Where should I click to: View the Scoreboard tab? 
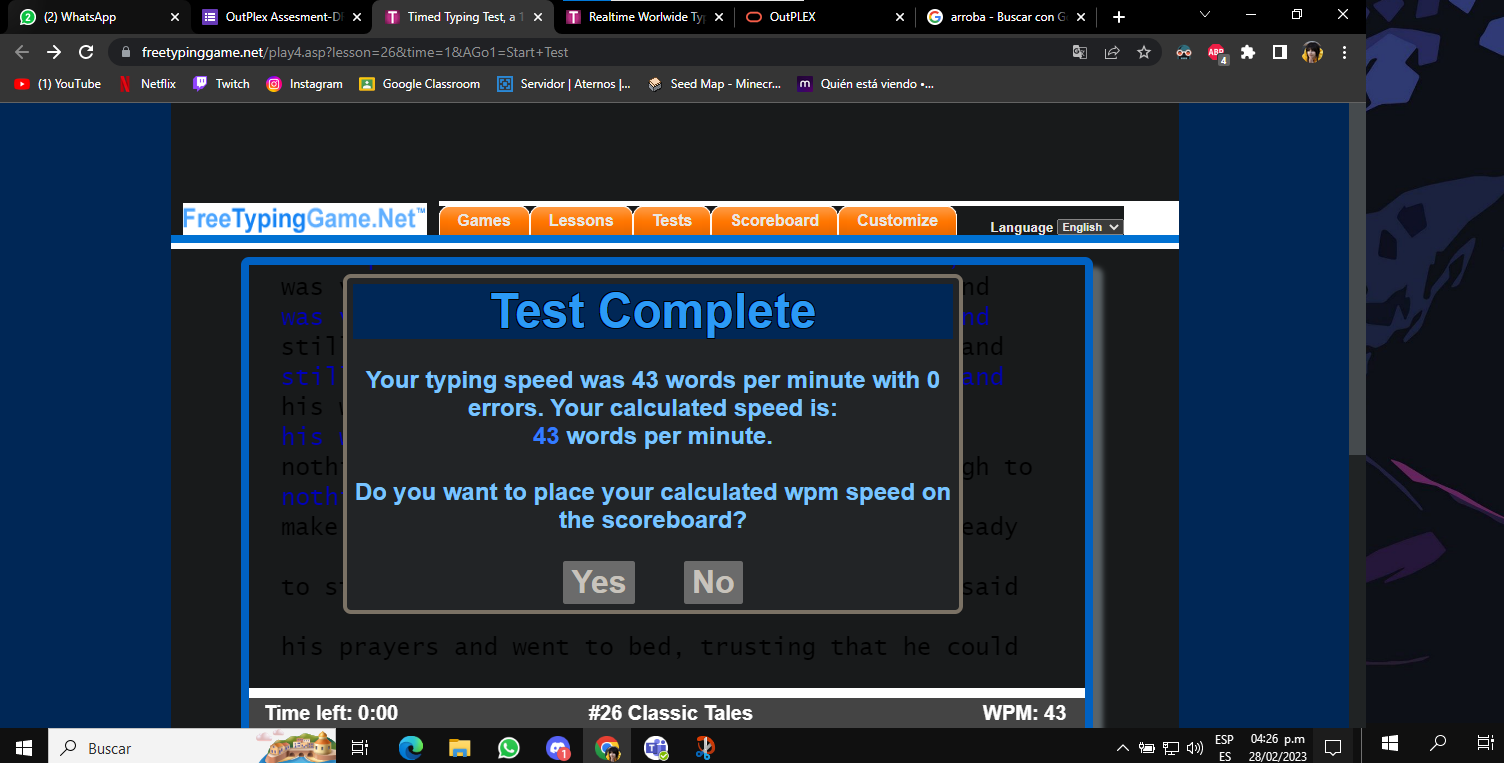point(775,220)
